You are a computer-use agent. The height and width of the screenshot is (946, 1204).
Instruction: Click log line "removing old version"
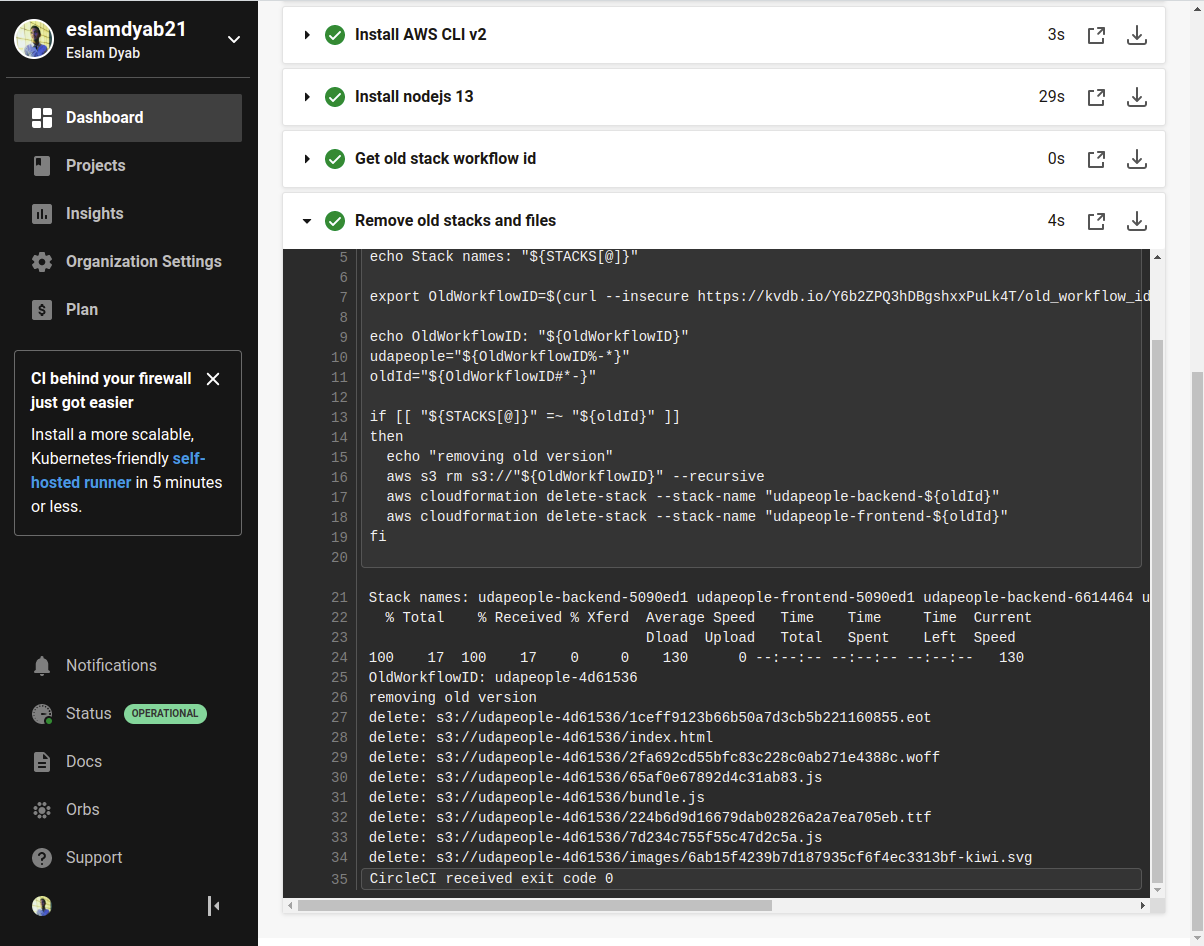(x=453, y=698)
